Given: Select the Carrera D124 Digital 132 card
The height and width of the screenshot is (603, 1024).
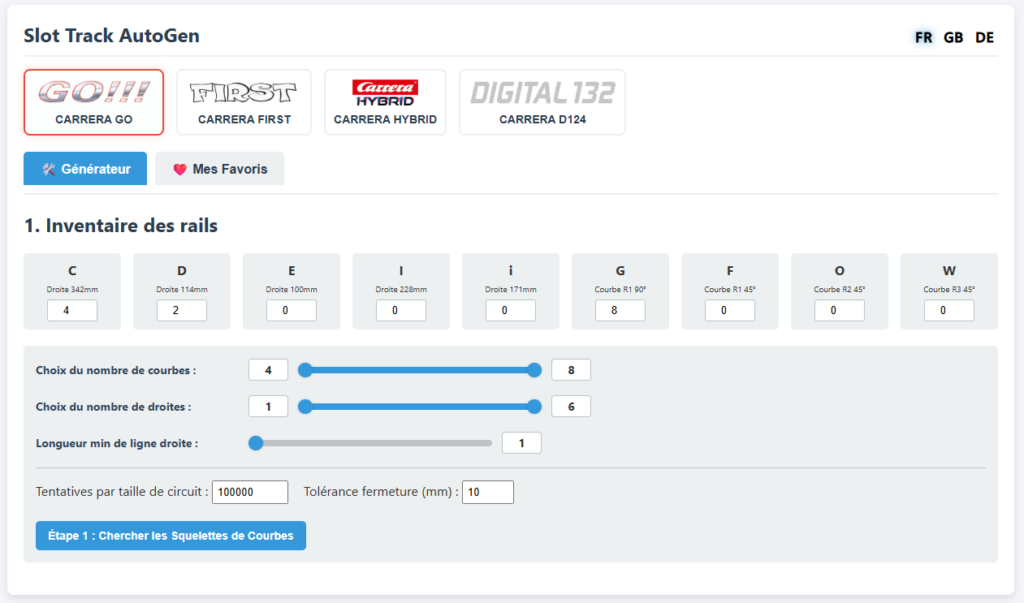Looking at the screenshot, I should click(x=542, y=103).
